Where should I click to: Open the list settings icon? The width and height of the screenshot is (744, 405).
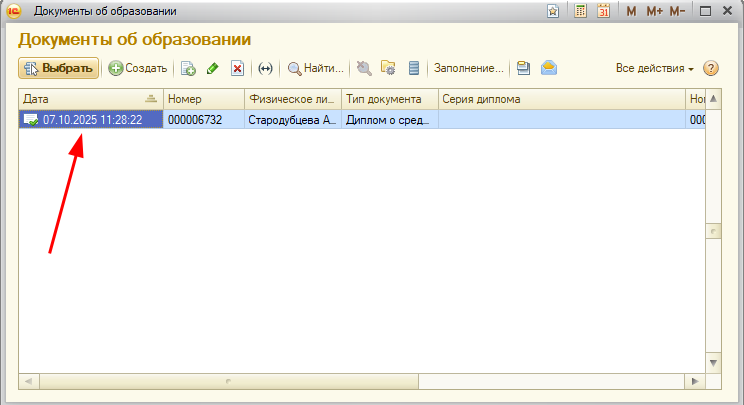click(x=389, y=68)
